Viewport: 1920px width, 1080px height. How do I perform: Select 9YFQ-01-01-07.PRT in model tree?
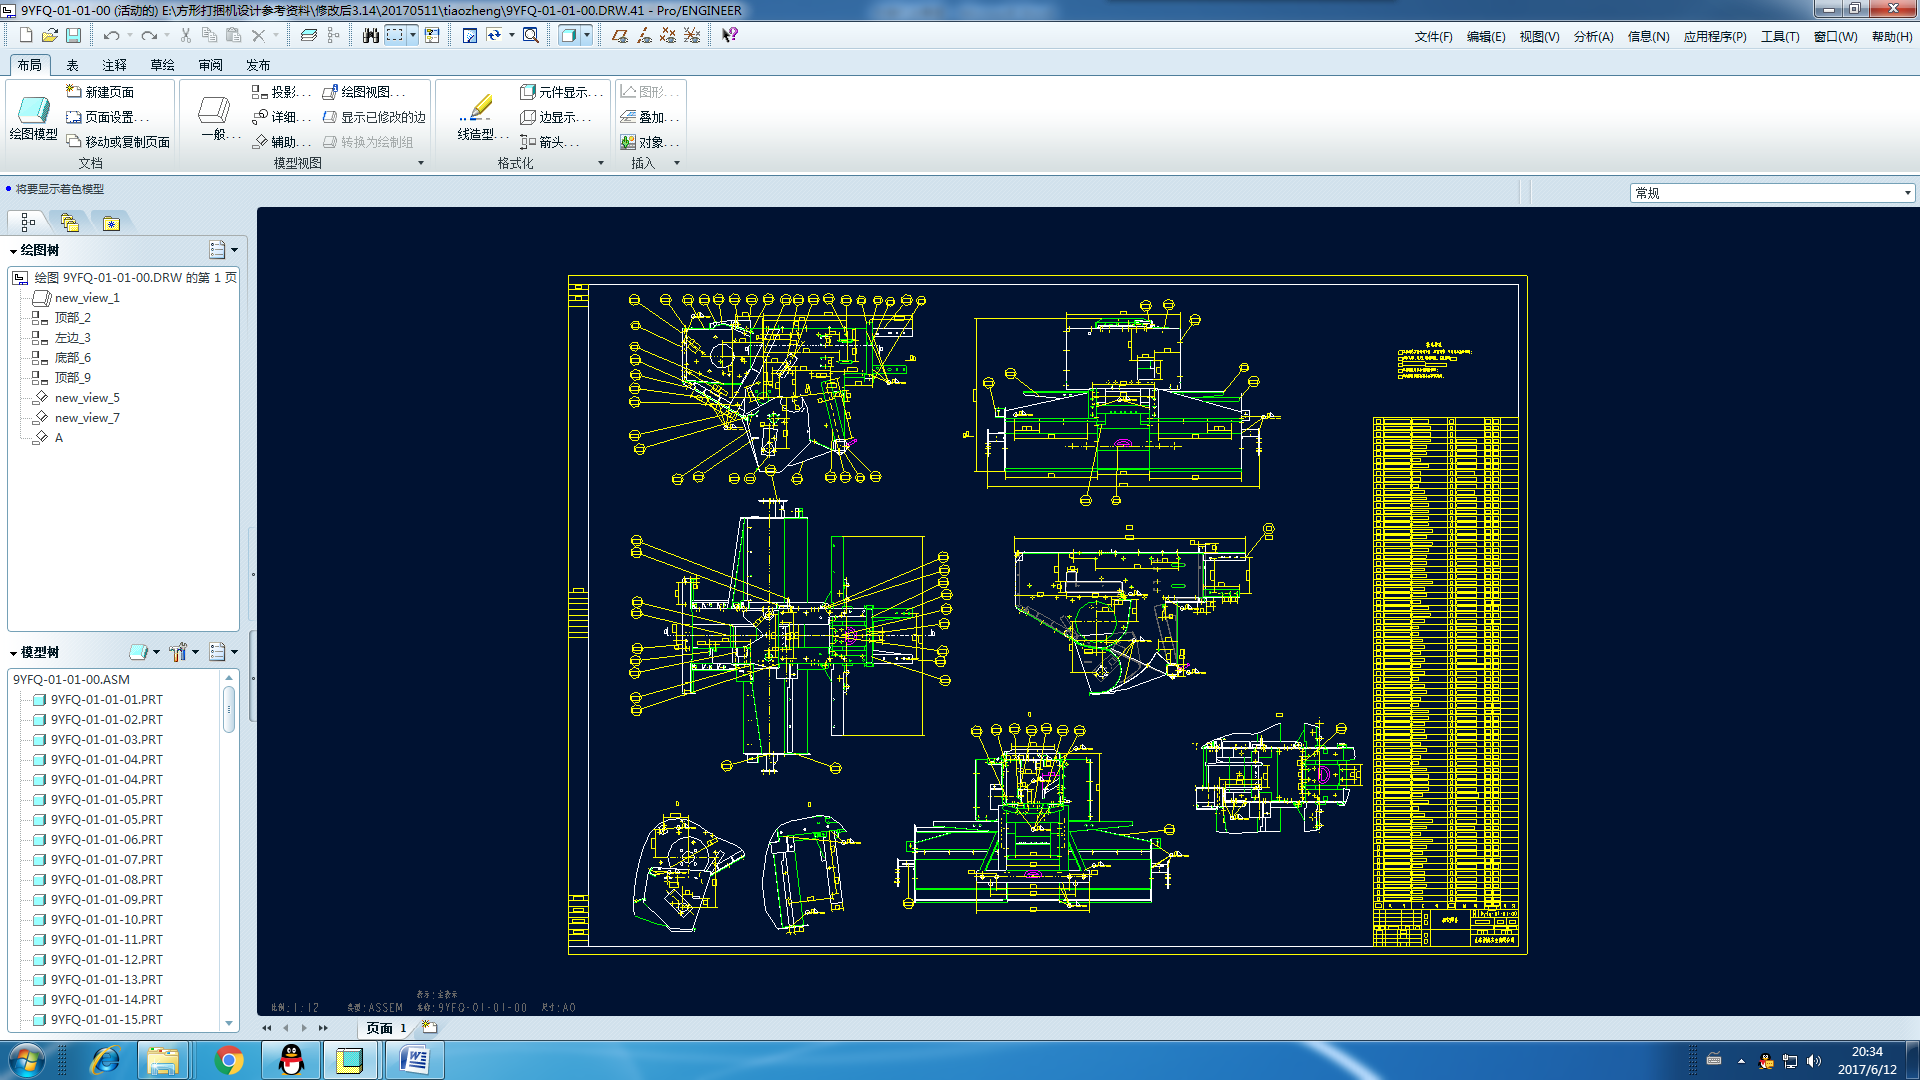point(106,860)
